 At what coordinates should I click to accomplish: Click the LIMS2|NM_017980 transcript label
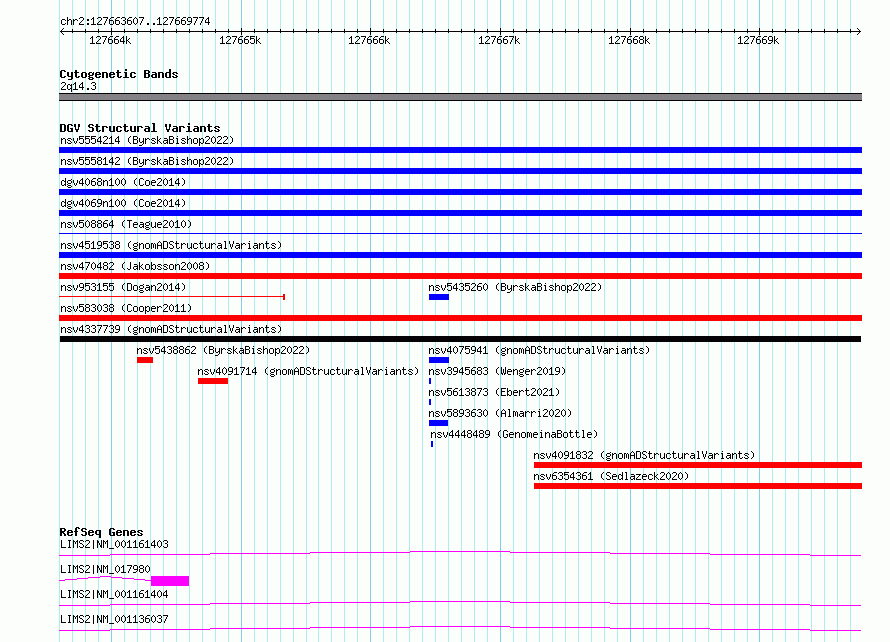point(105,569)
